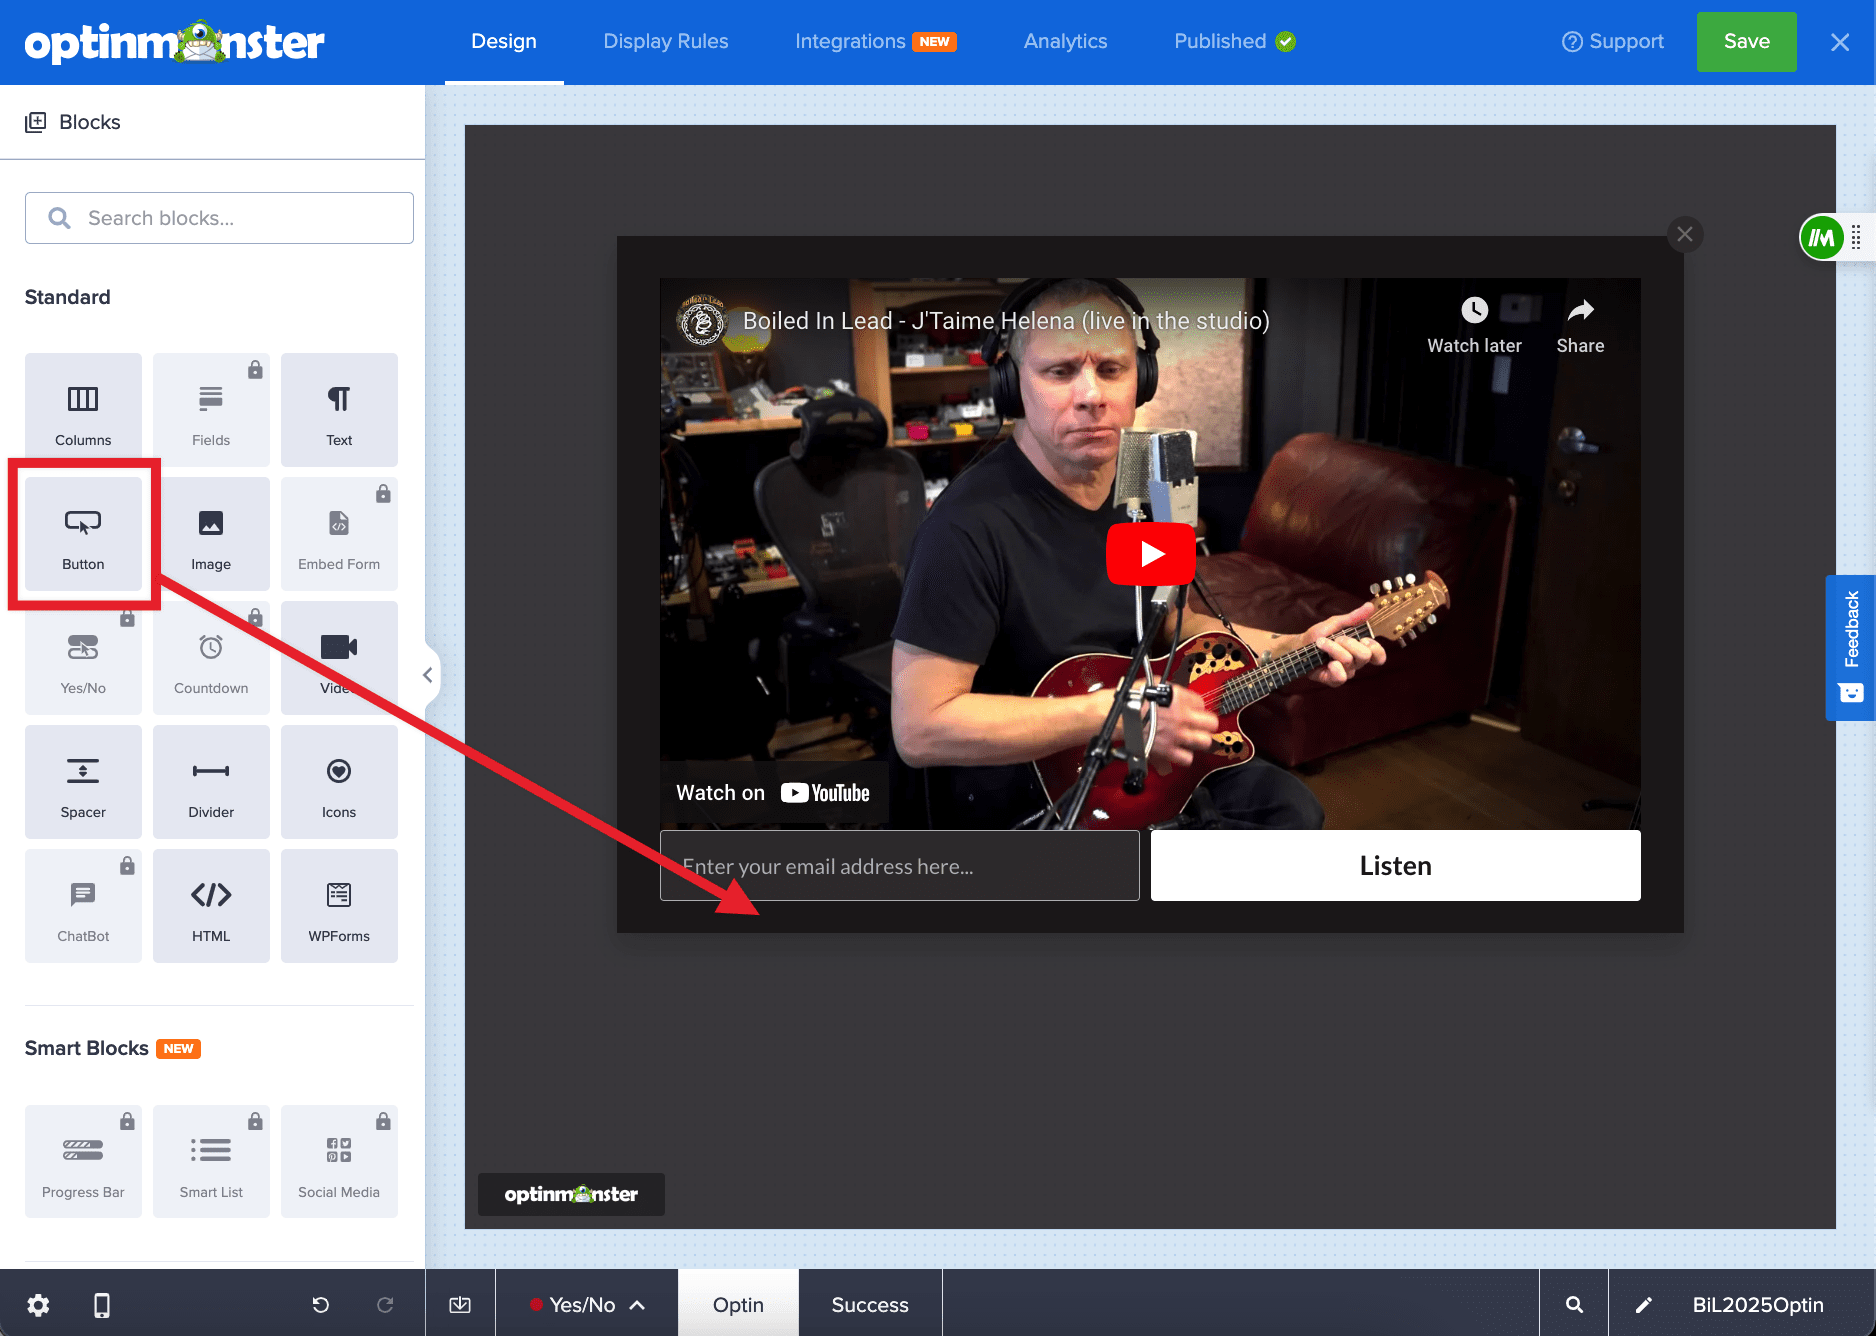This screenshot has width=1876, height=1336.
Task: Switch to the Design tab
Action: pyautogui.click(x=504, y=42)
